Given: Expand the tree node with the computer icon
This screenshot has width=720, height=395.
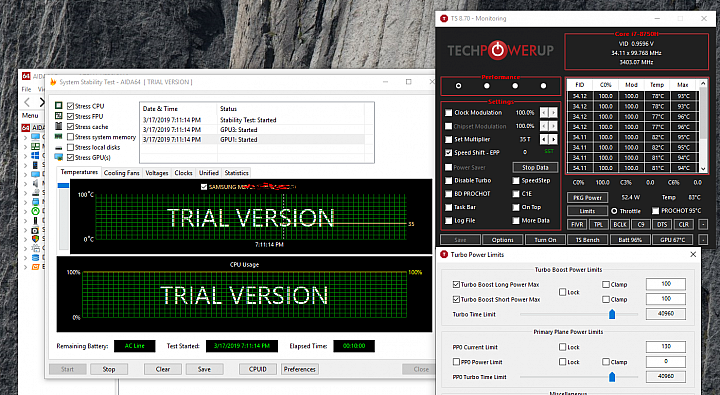Looking at the screenshot, I should coord(25,137).
